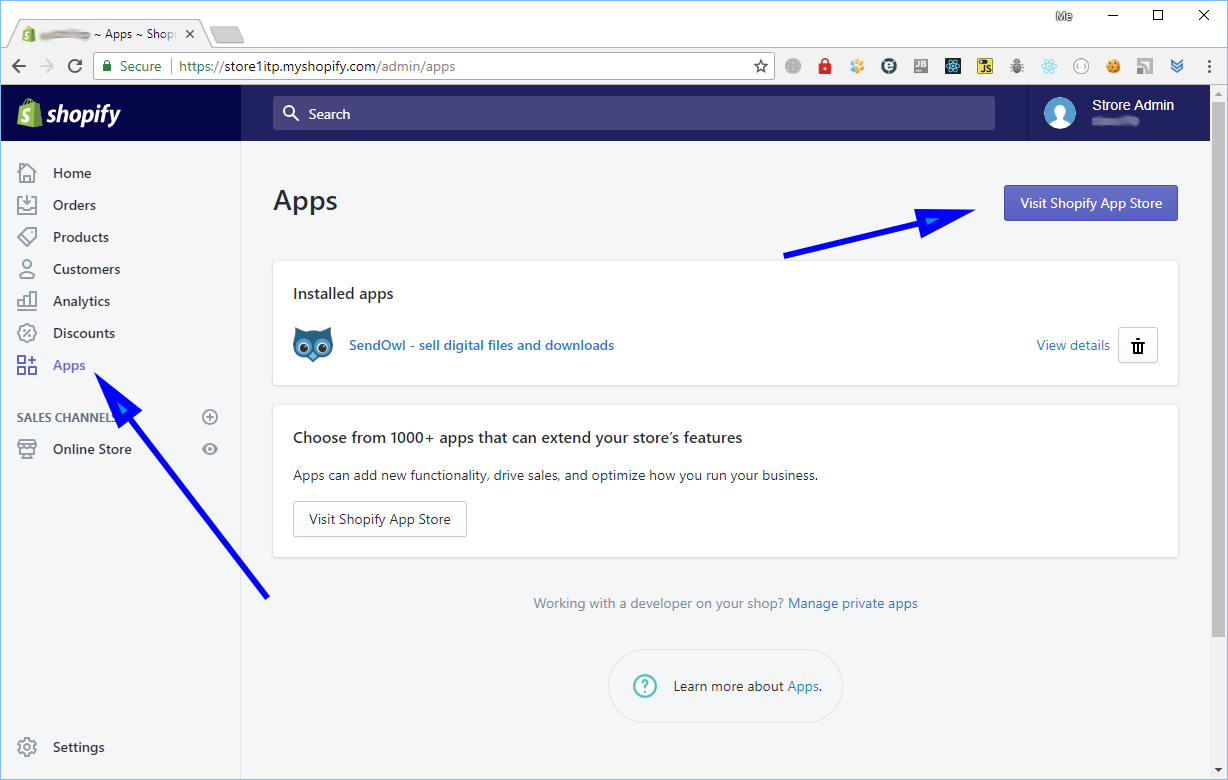1228x780 pixels.
Task: Click the black React Developer Tools icon
Action: click(953, 66)
